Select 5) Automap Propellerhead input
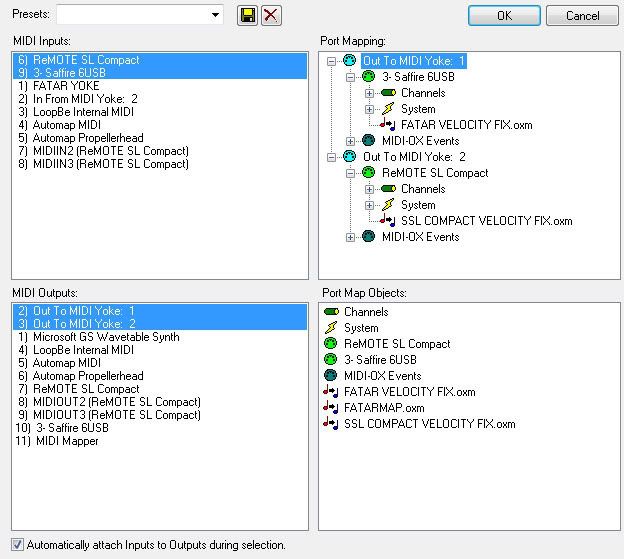This screenshot has height=559, width=624. [160, 138]
